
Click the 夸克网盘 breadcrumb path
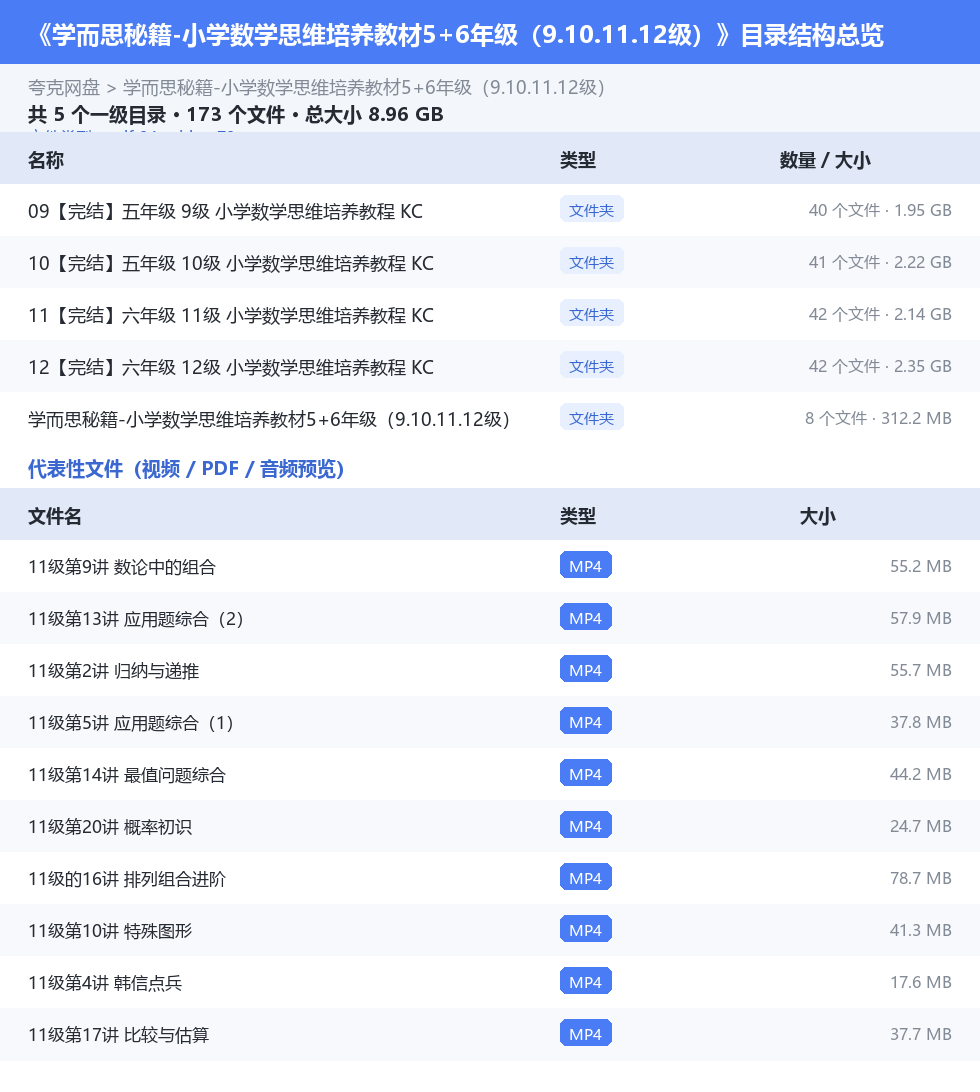(x=316, y=88)
